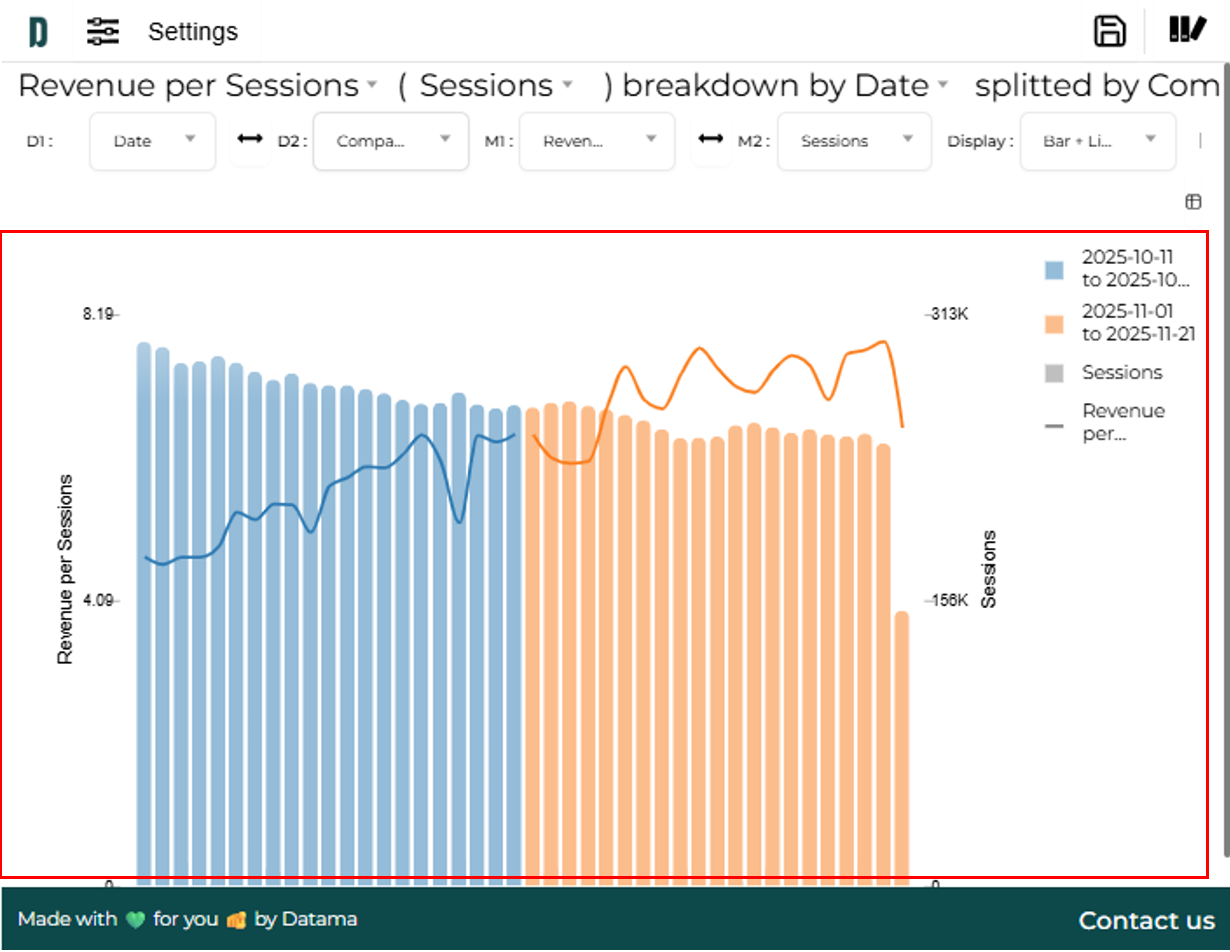Click the Contact us link

click(x=1147, y=920)
